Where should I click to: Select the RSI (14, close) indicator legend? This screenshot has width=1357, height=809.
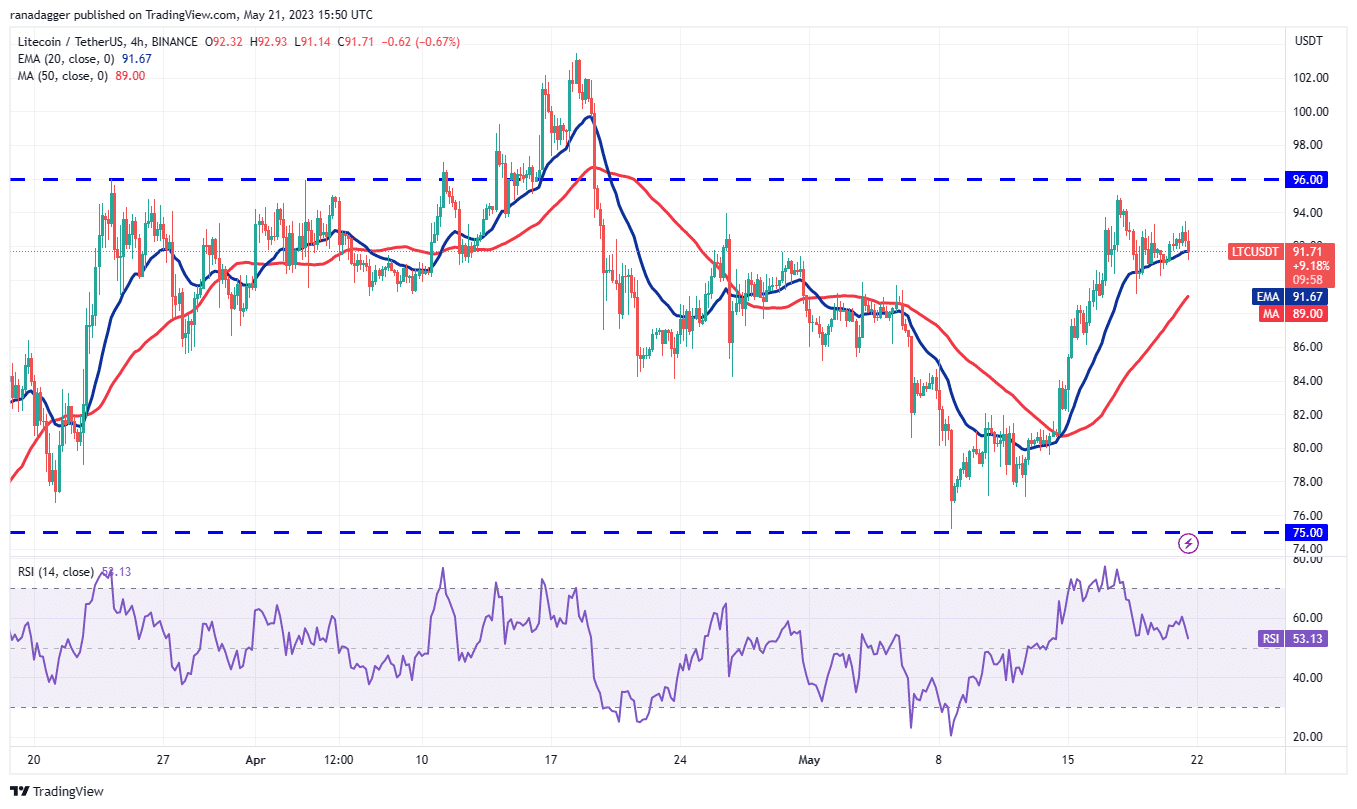[57, 572]
